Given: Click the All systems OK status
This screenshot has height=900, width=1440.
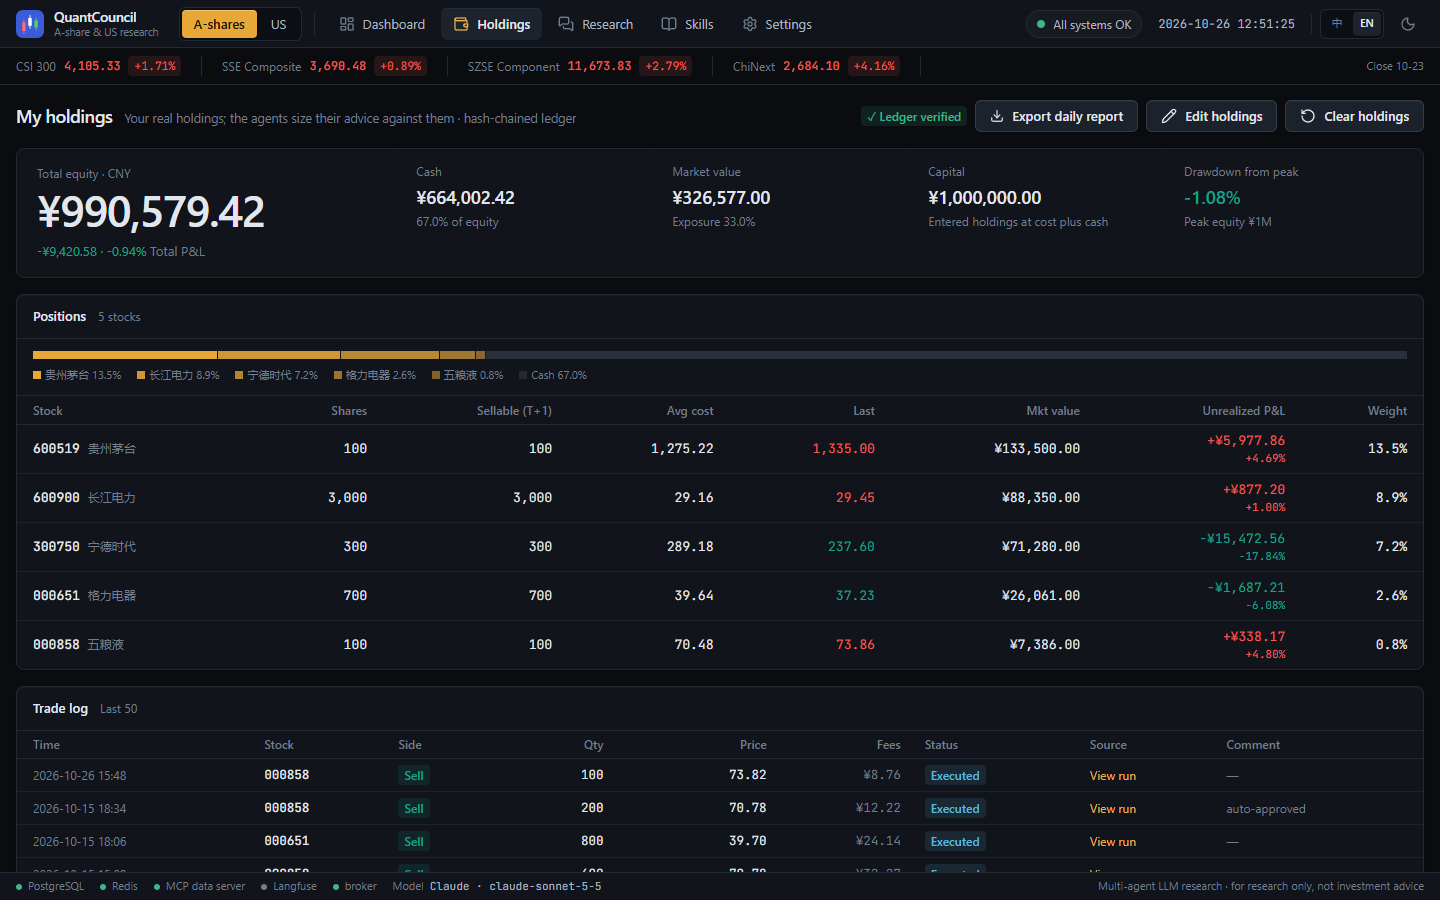Looking at the screenshot, I should coord(1084,24).
